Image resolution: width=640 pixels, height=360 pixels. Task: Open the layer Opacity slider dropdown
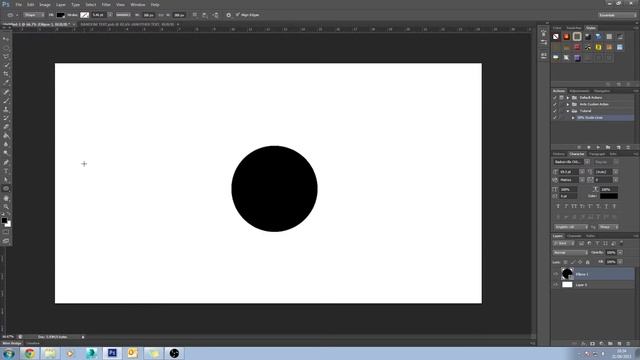620,253
